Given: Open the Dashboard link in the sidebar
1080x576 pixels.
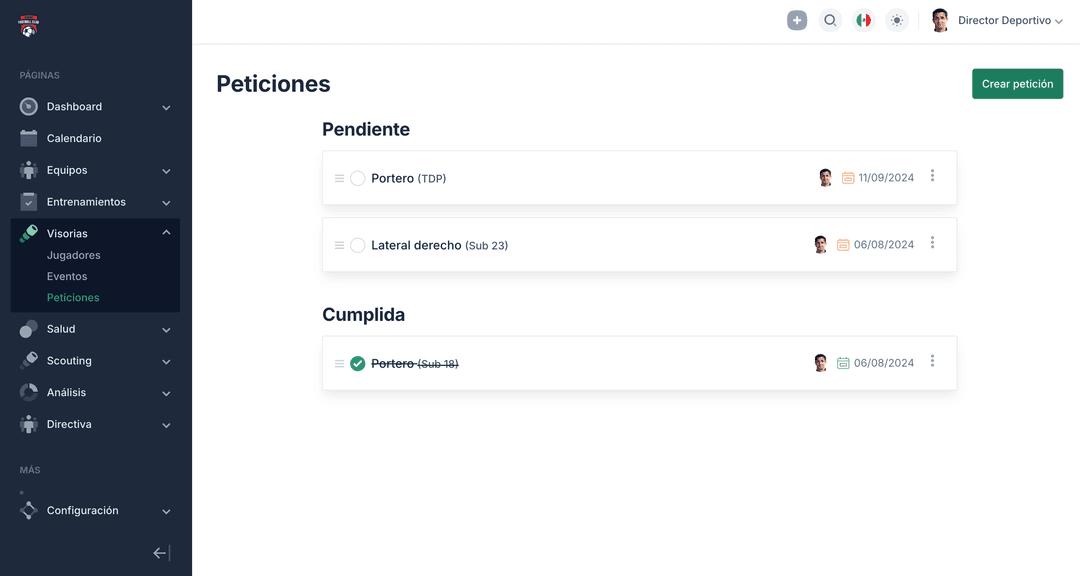Looking at the screenshot, I should pyautogui.click(x=74, y=106).
